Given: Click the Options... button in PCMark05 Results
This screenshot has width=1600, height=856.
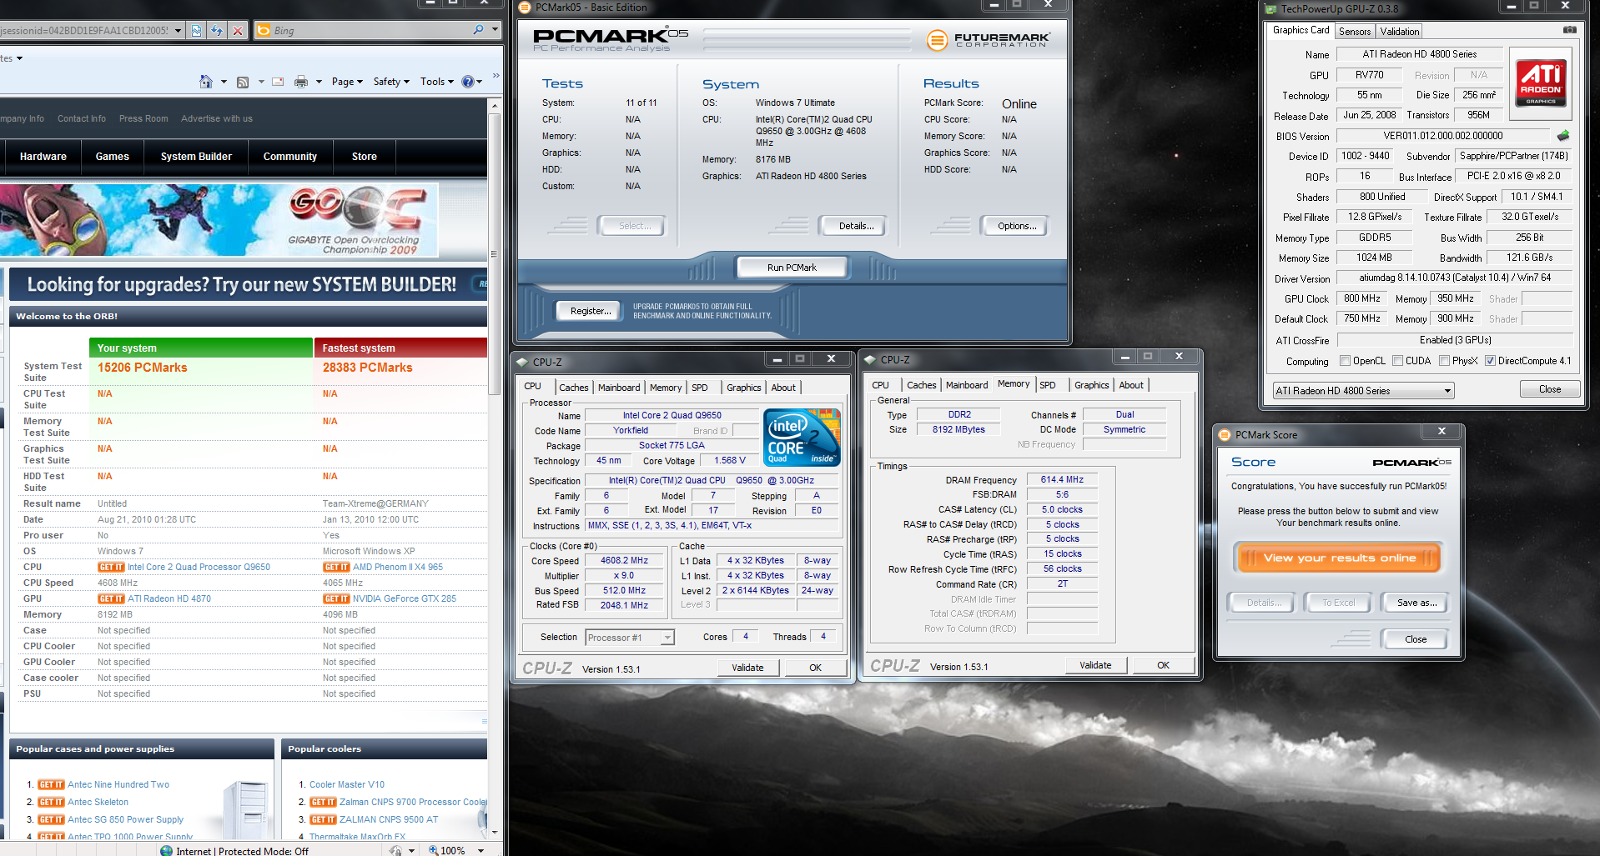Looking at the screenshot, I should (x=1016, y=226).
